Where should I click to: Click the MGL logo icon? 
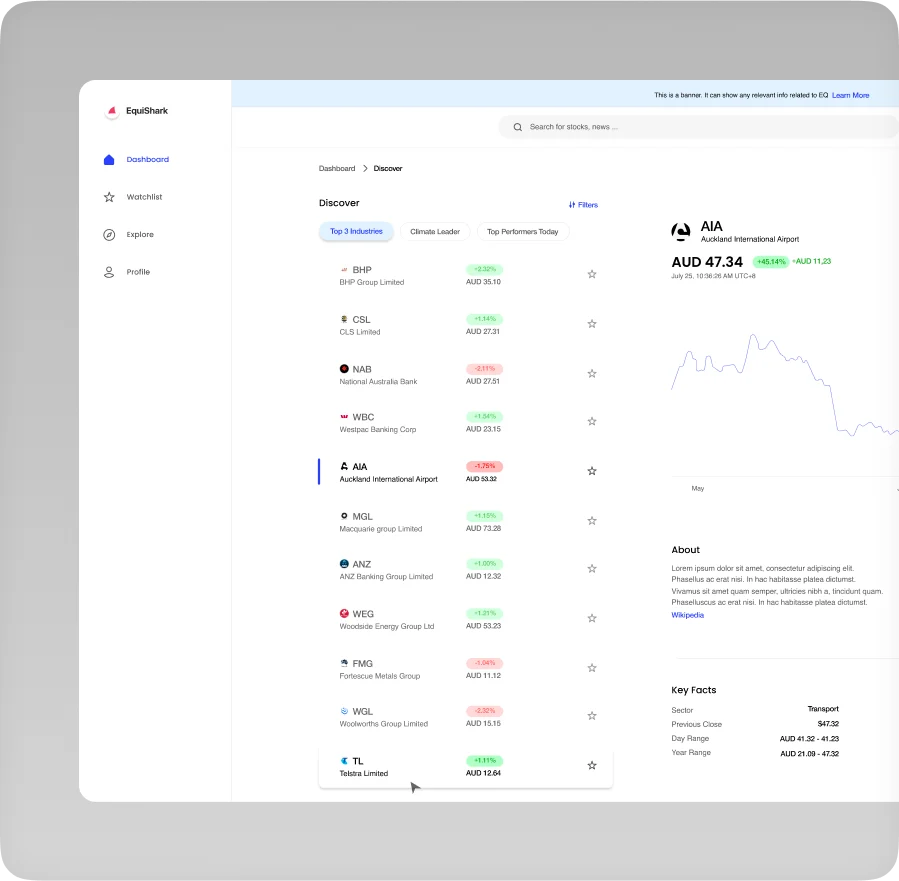pos(344,516)
